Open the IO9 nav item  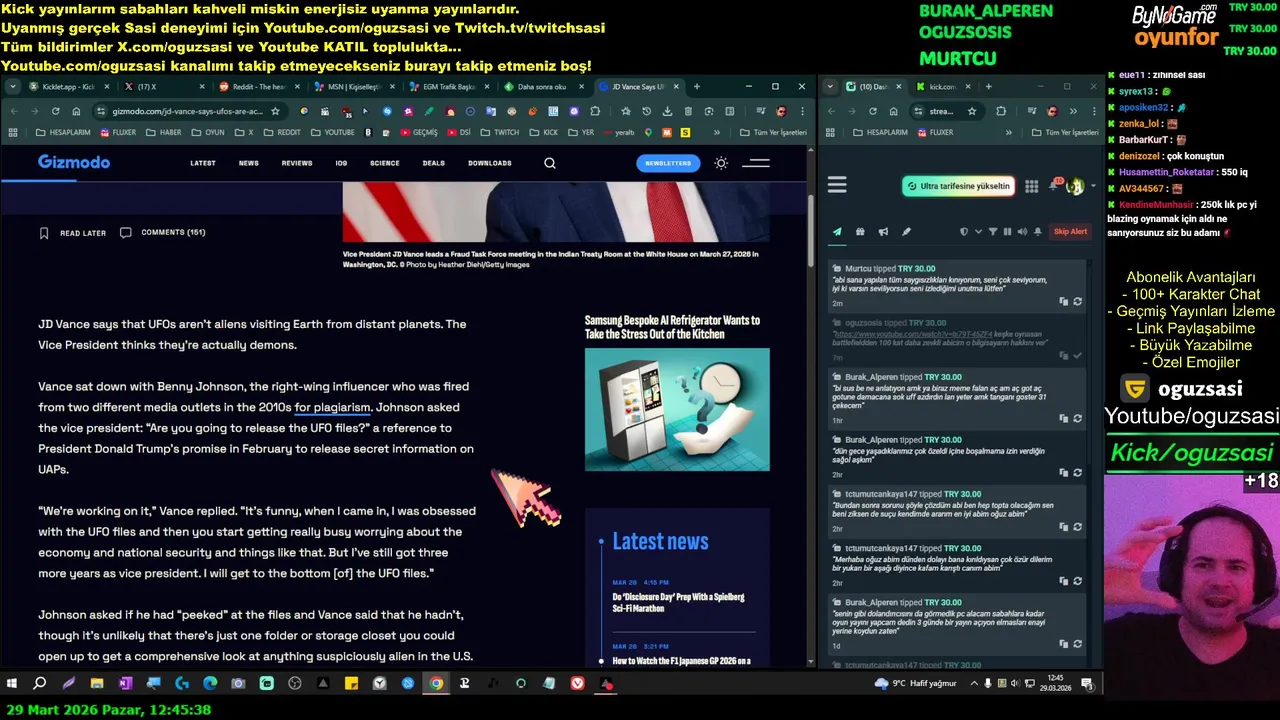(342, 163)
